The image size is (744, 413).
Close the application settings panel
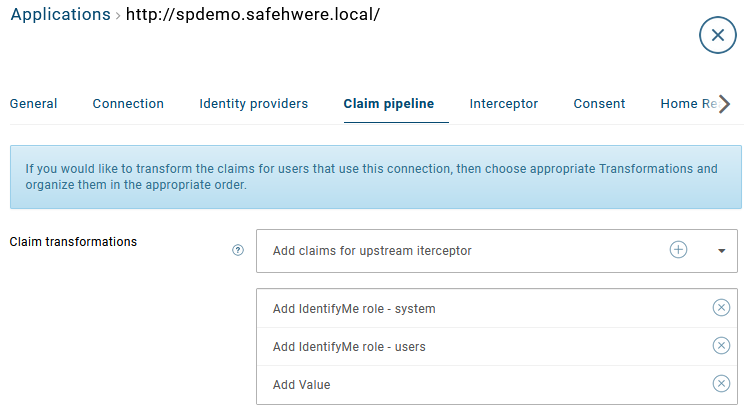(x=717, y=35)
